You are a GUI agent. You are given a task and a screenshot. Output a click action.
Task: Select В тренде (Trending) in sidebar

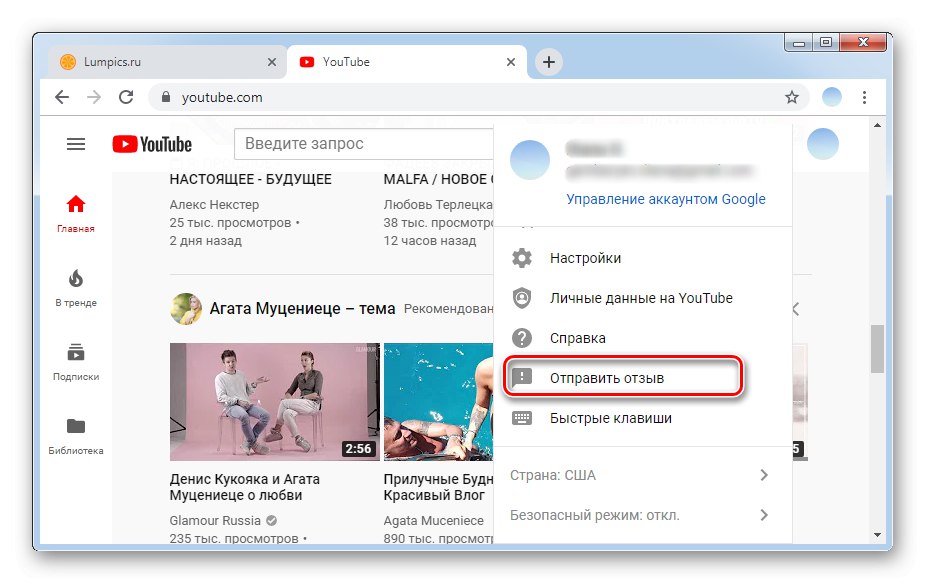pos(75,281)
